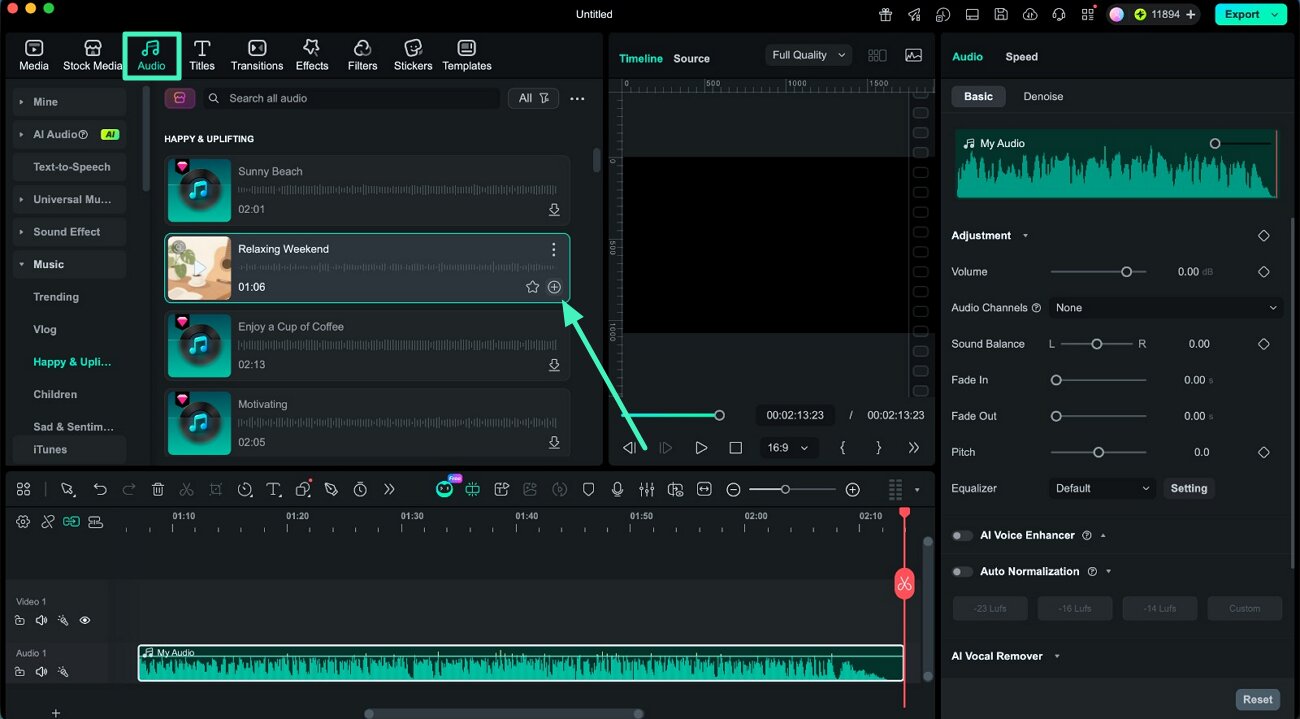The height and width of the screenshot is (719, 1300).
Task: Mute the Audio 1 track
Action: 41,672
